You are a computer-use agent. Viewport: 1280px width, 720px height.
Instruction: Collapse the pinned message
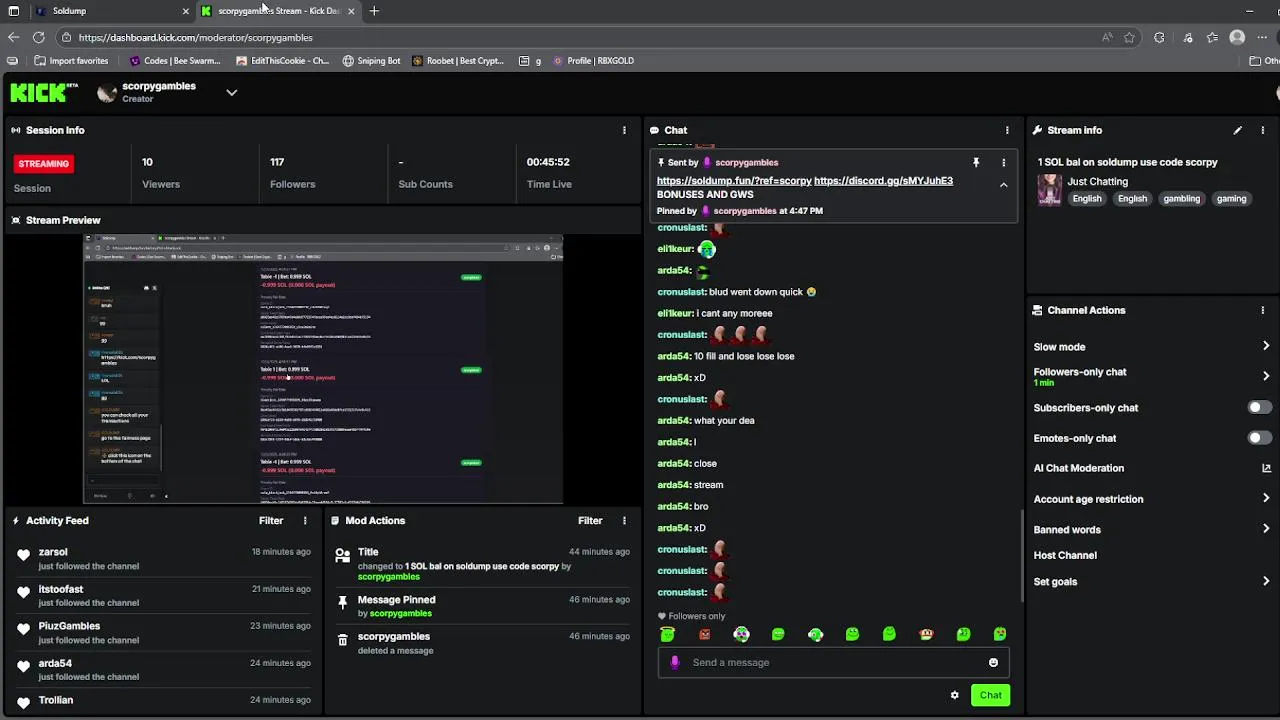coord(1003,185)
